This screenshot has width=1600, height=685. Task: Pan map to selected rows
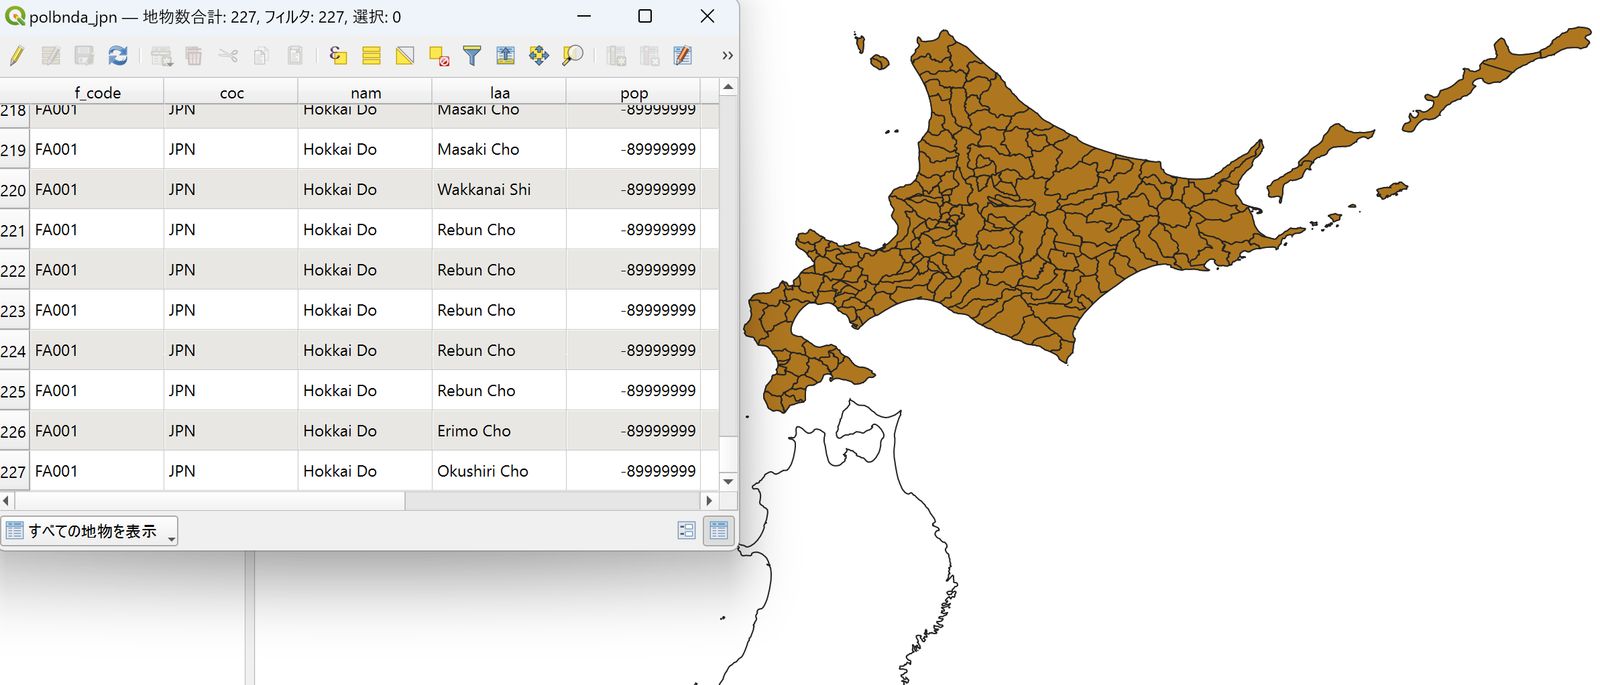click(539, 56)
